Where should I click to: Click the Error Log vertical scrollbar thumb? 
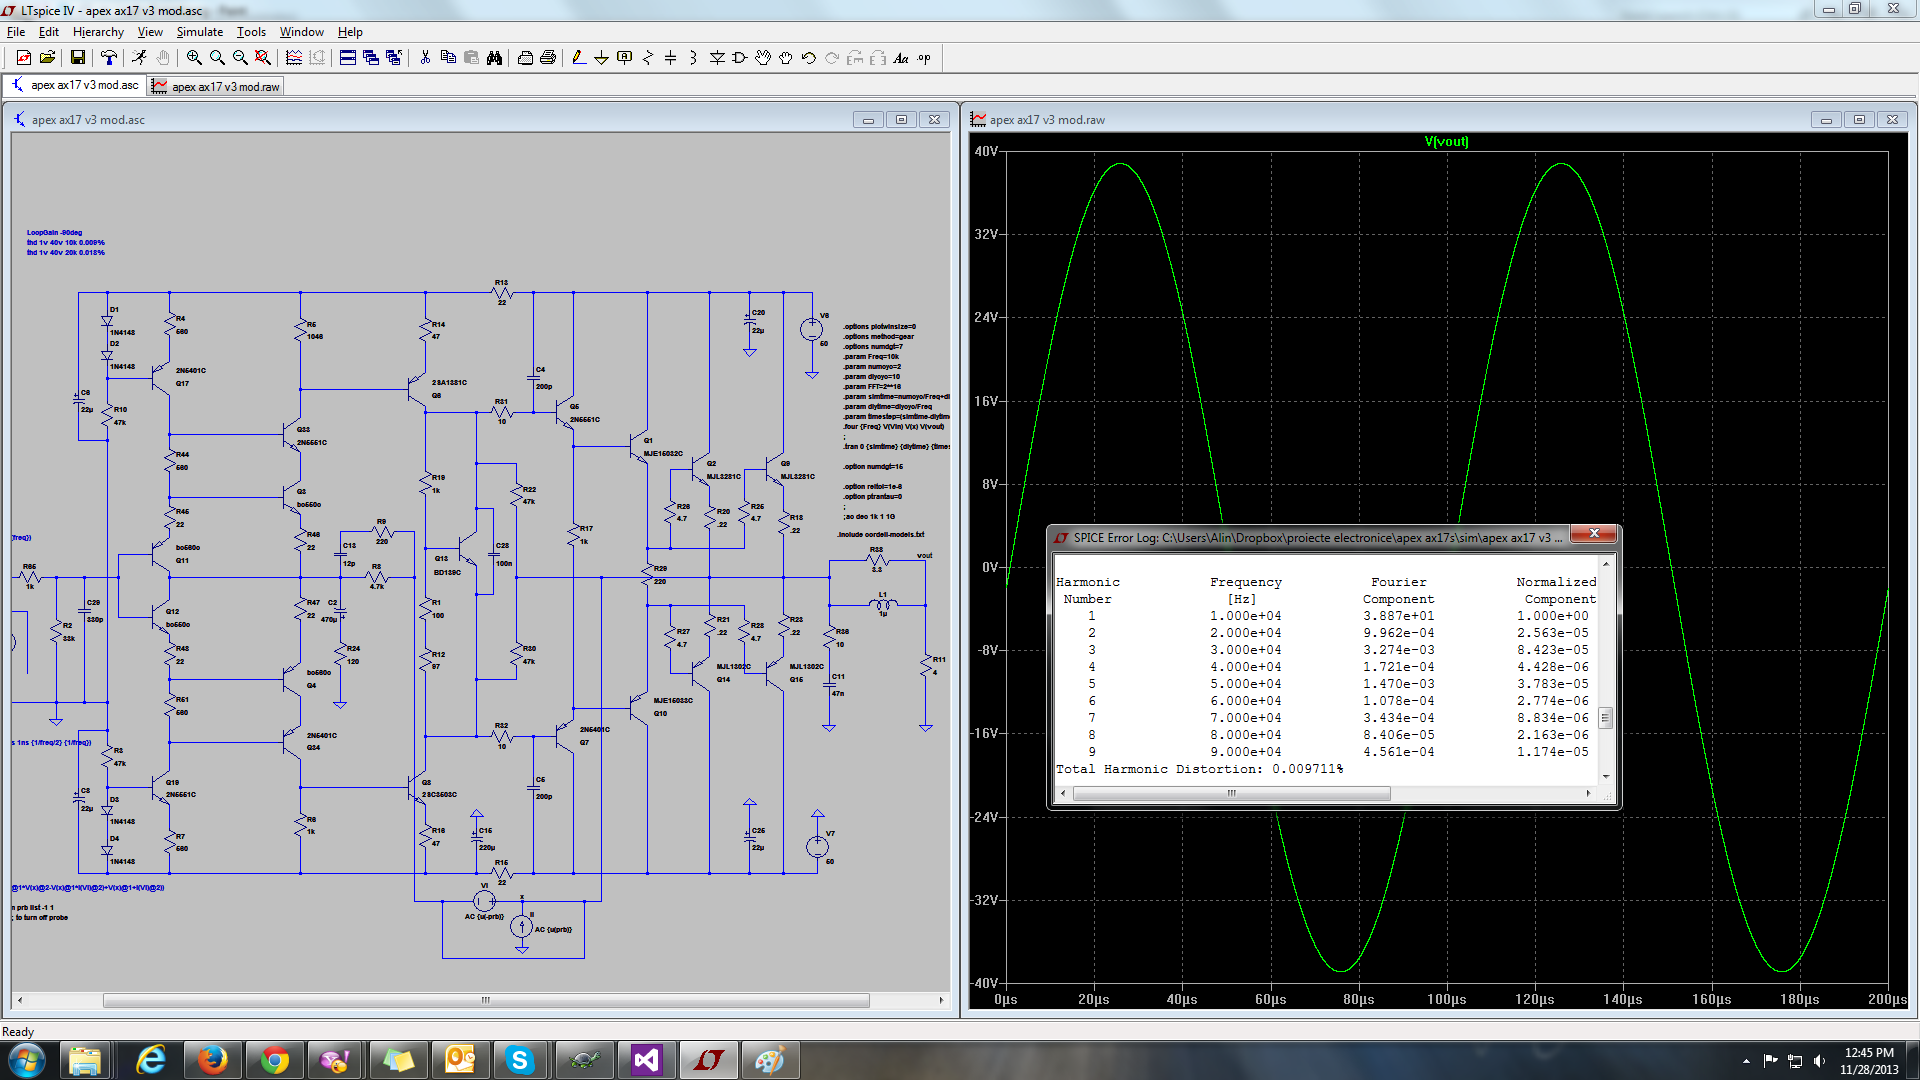[x=1606, y=718]
